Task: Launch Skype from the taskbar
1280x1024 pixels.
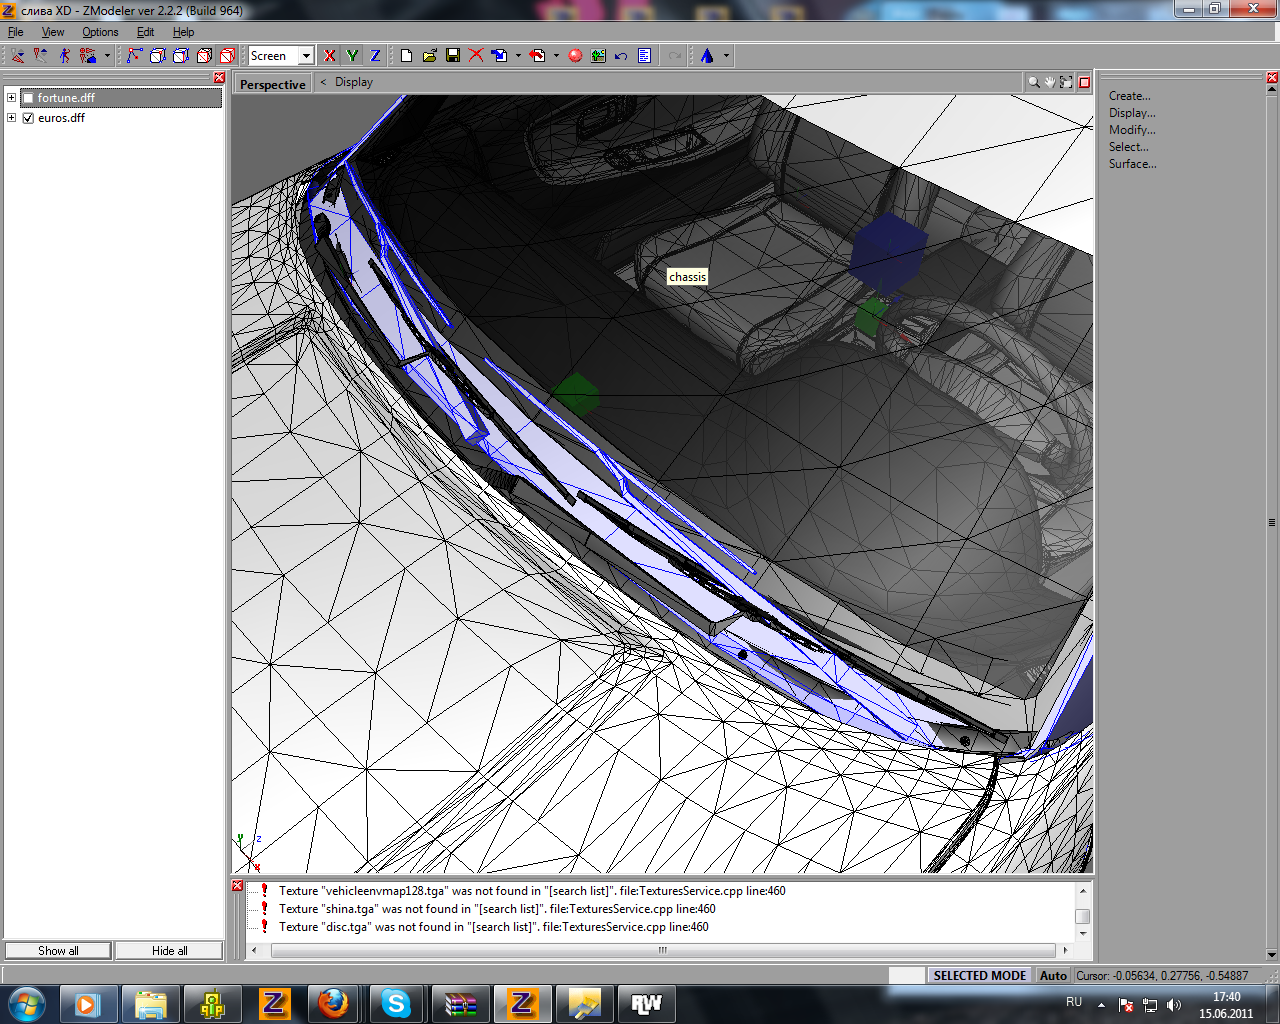Action: click(396, 1003)
